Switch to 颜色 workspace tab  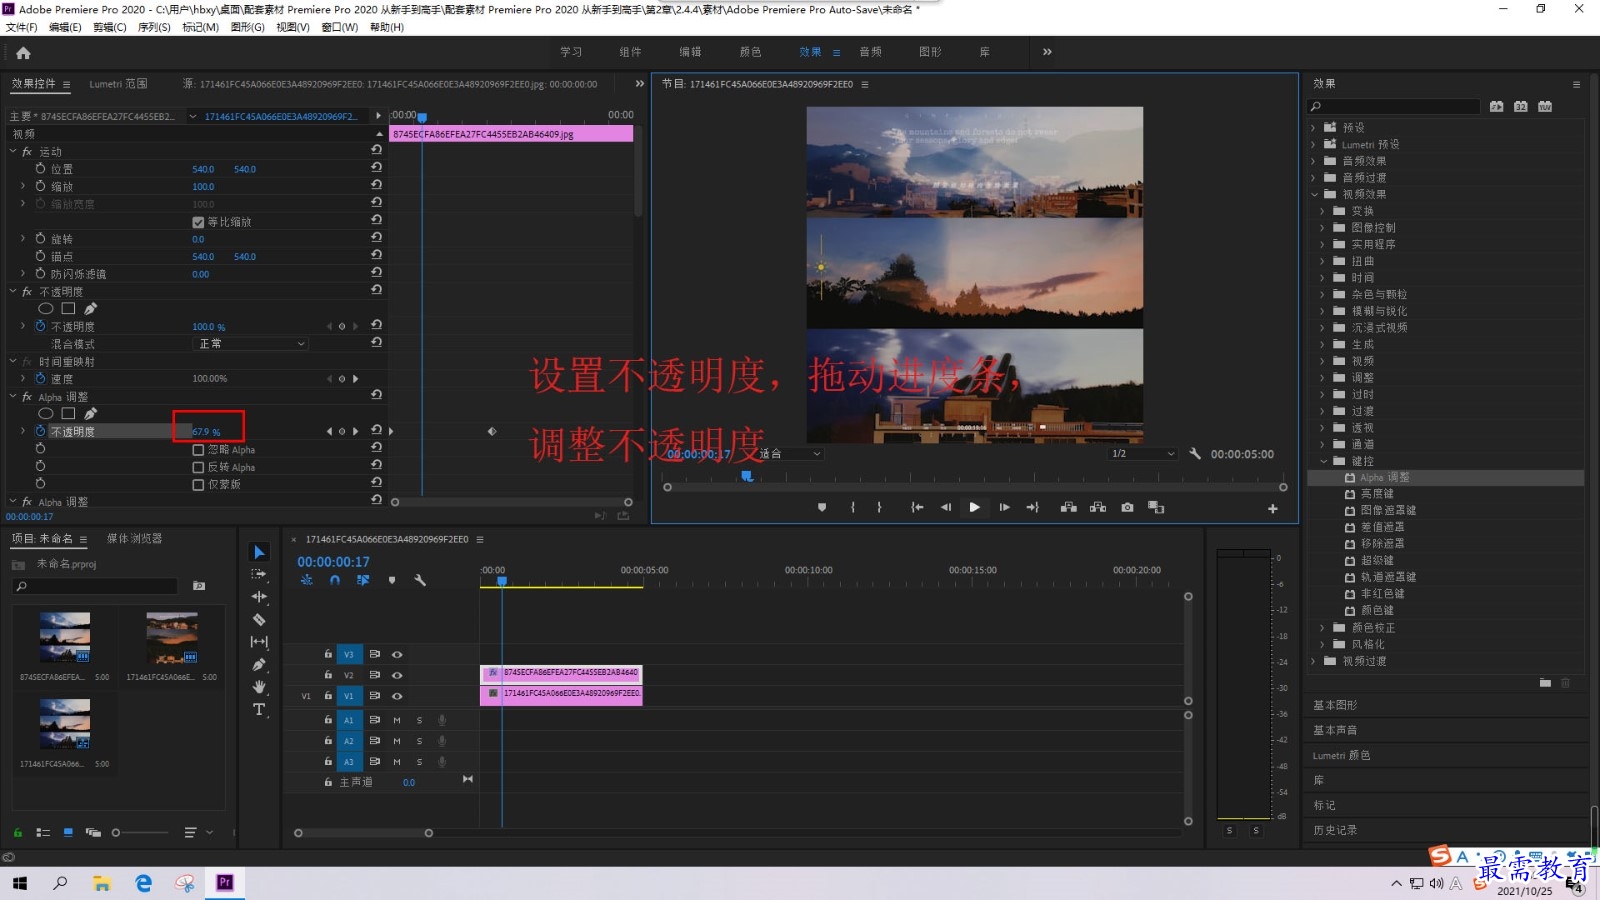pyautogui.click(x=750, y=52)
